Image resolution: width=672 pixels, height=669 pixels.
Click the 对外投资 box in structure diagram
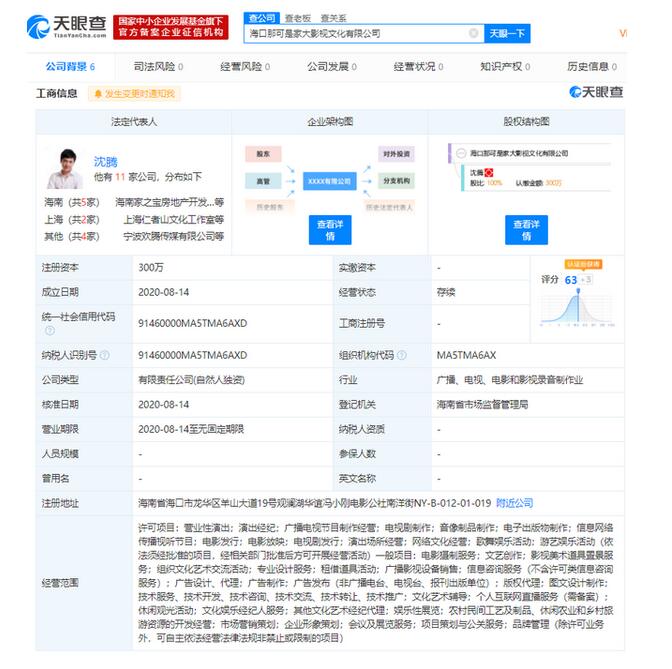(x=396, y=154)
